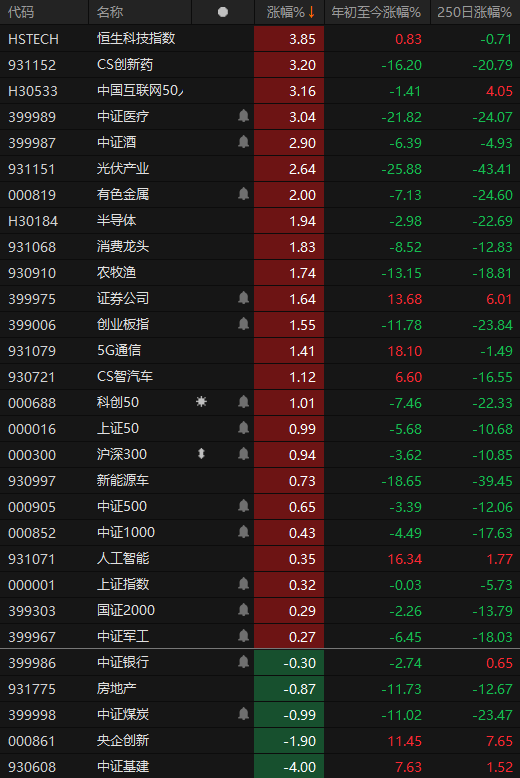Click the 5G通信 index name

click(x=119, y=350)
